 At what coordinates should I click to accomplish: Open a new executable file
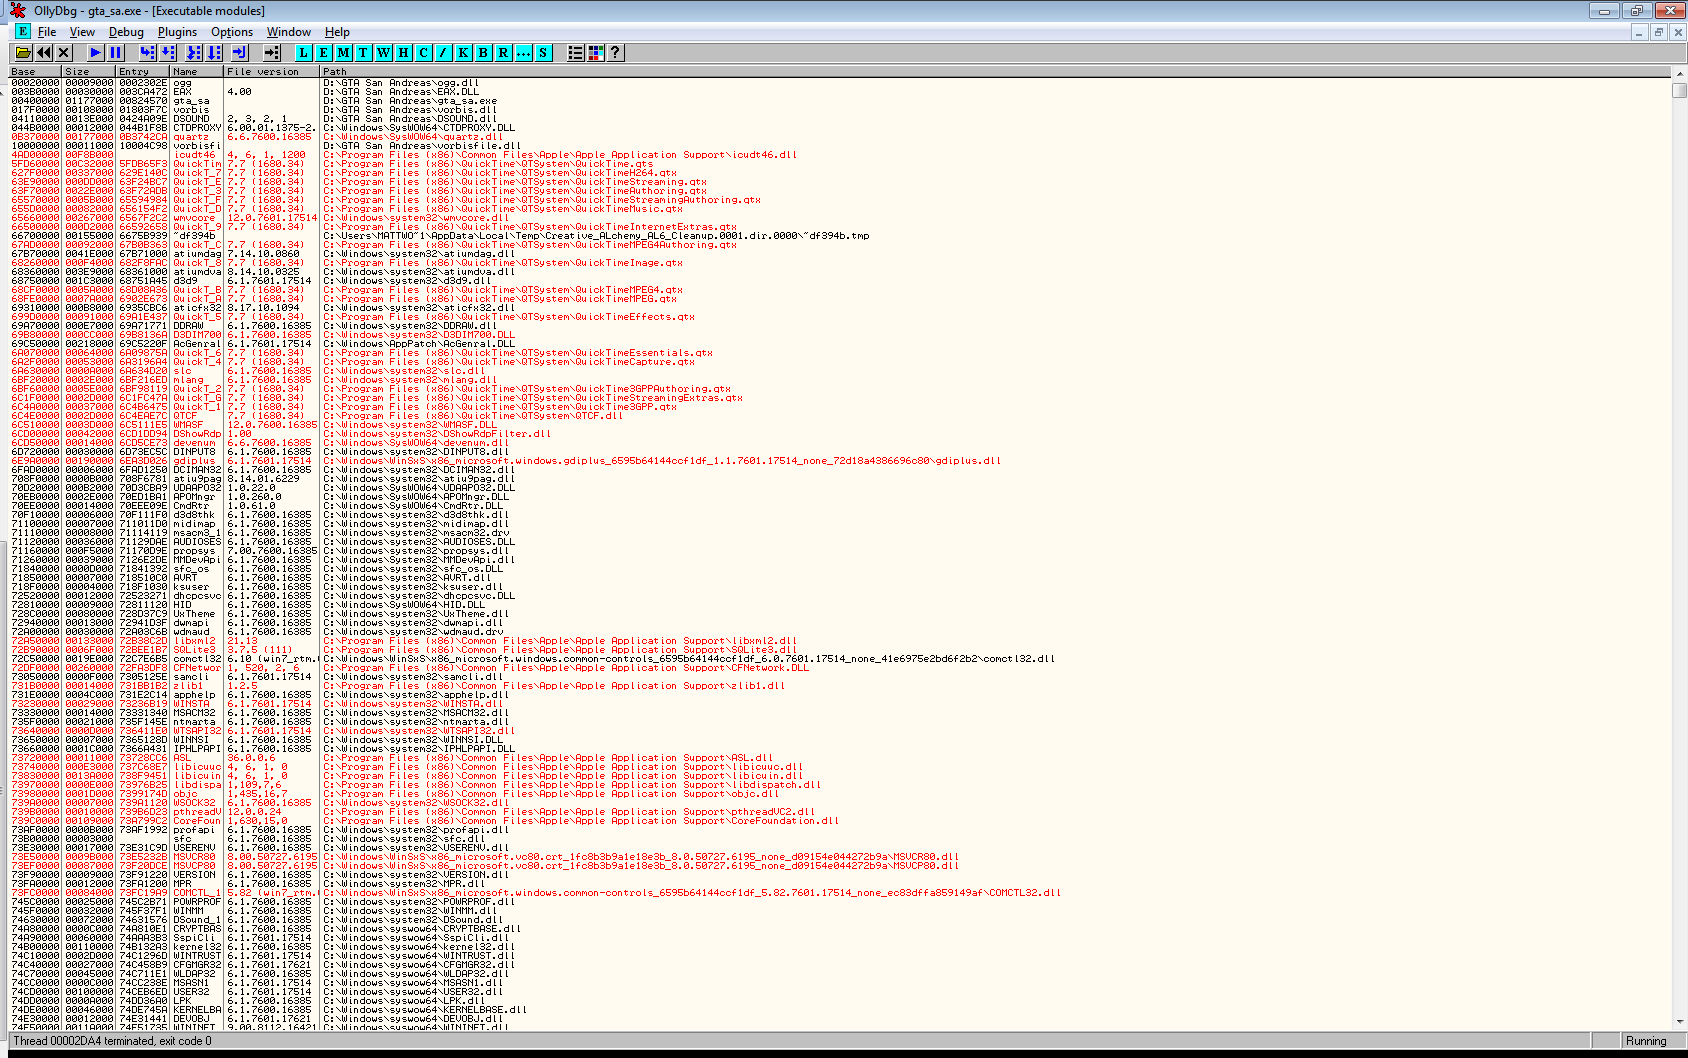tap(21, 53)
